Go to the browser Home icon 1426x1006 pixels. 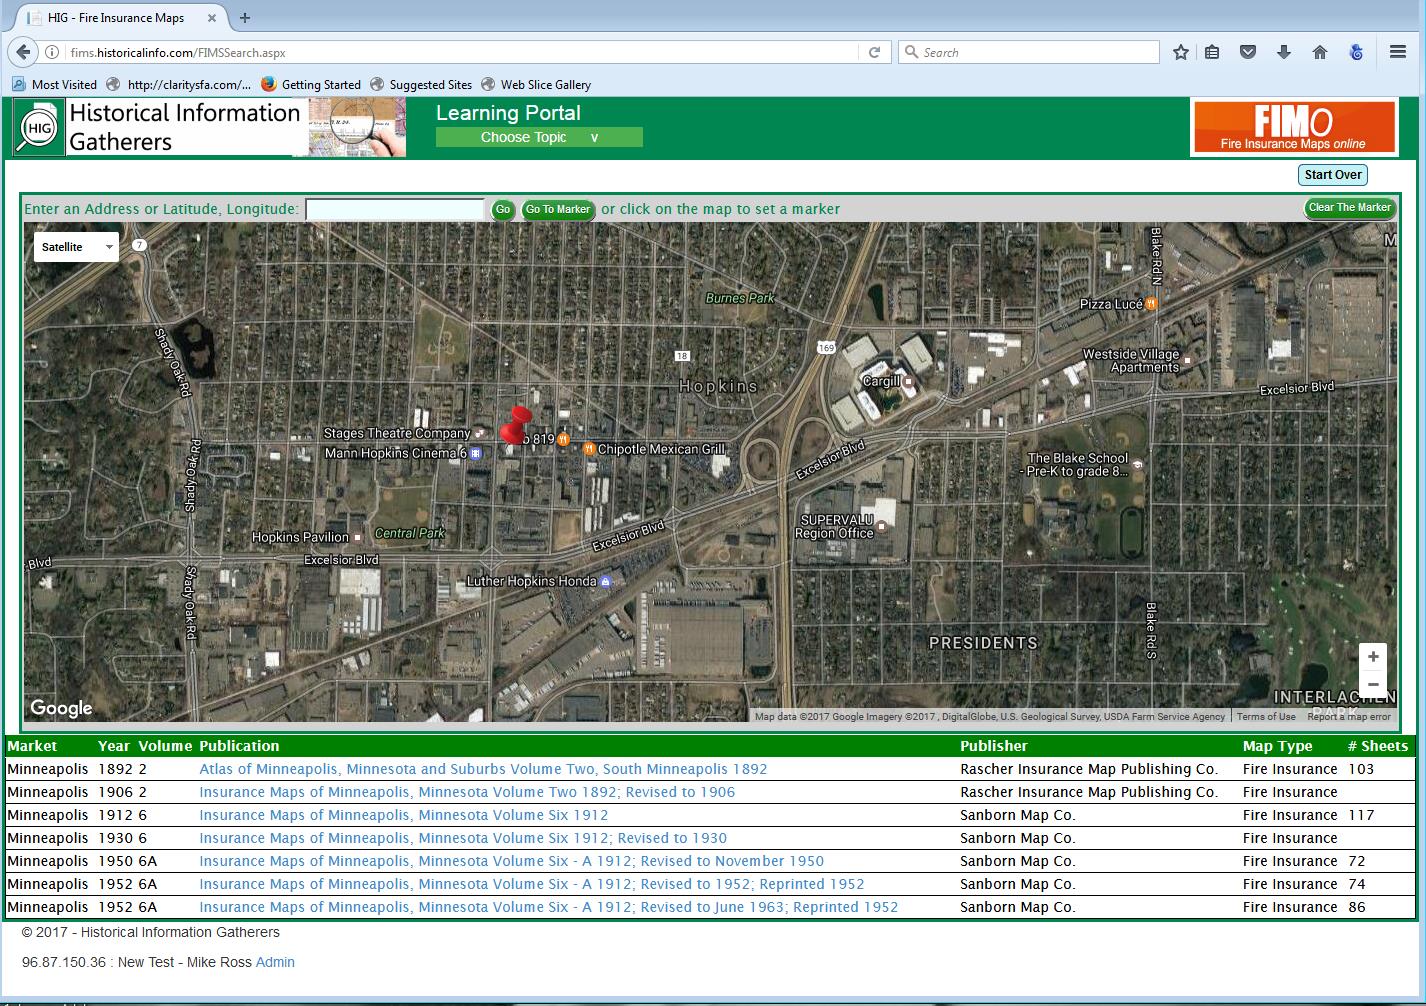pos(1320,52)
